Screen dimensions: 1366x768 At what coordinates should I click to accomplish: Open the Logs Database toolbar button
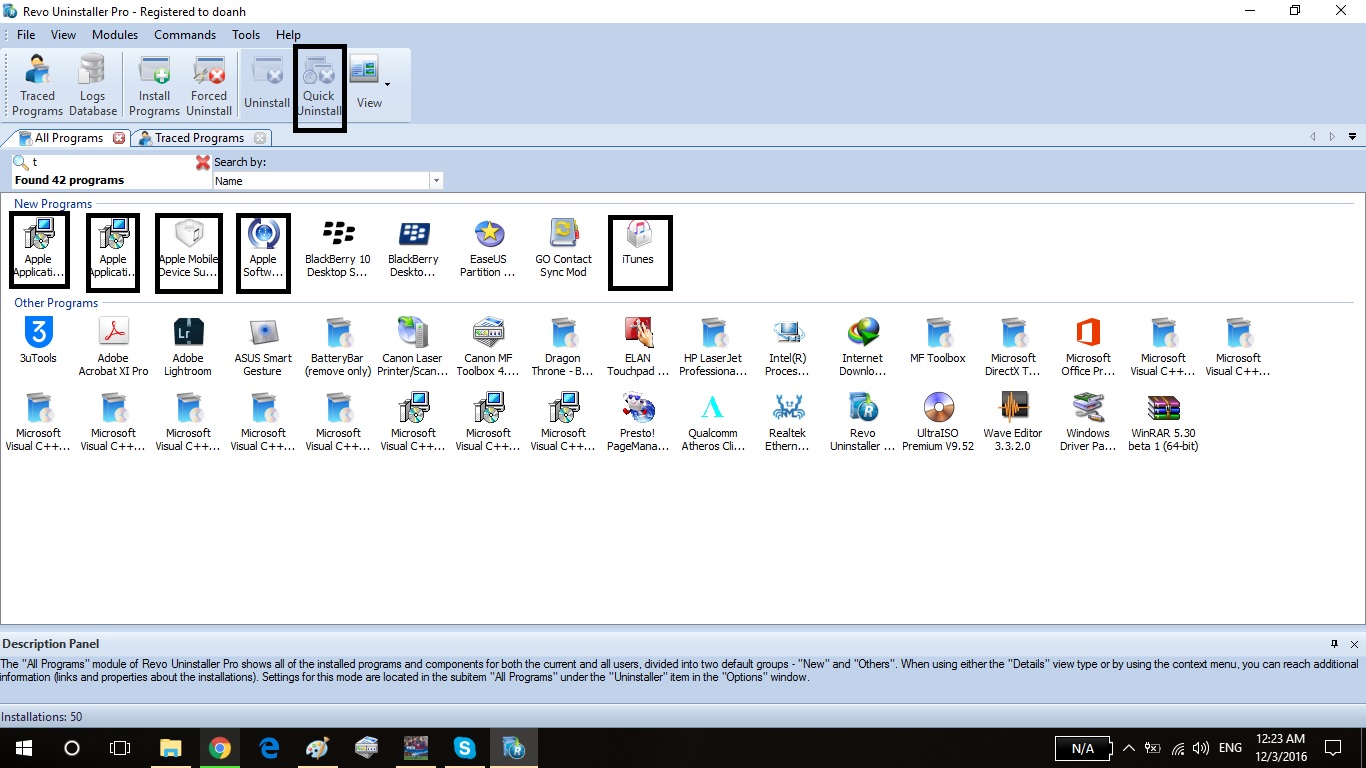(x=92, y=84)
